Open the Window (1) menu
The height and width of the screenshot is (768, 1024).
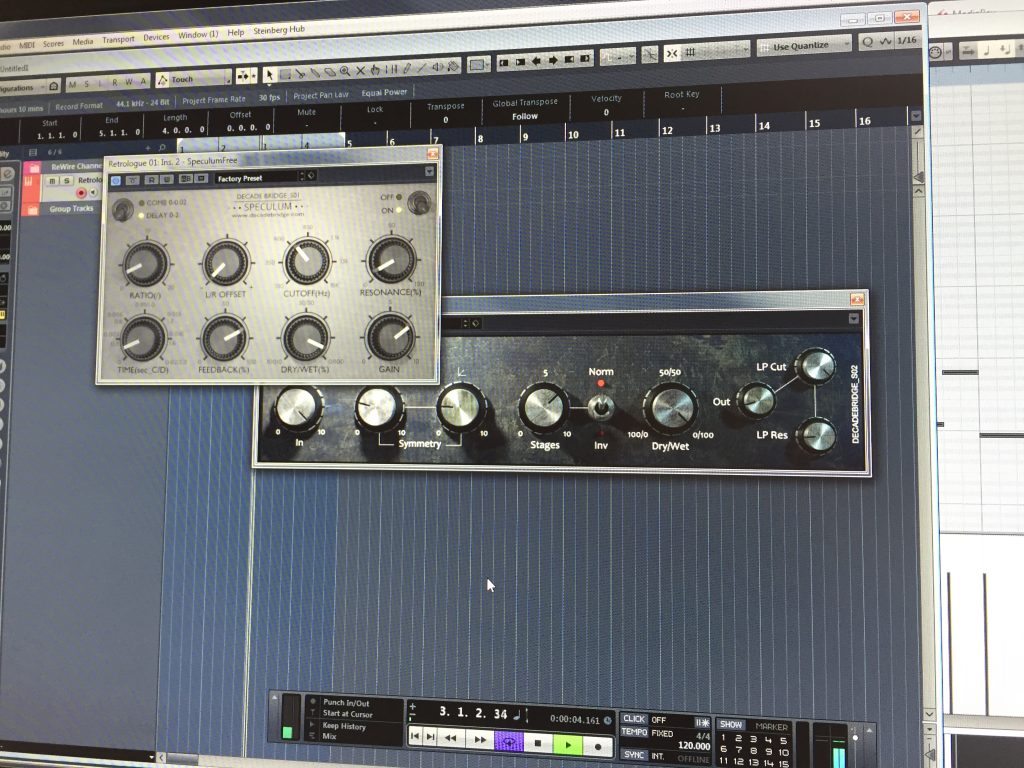pos(198,35)
